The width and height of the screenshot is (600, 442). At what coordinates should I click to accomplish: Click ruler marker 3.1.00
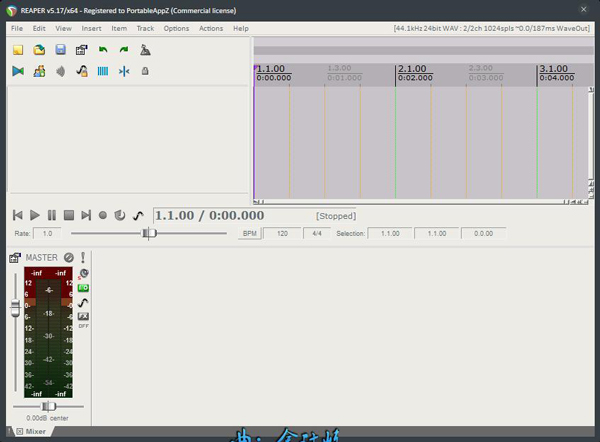[x=554, y=69]
